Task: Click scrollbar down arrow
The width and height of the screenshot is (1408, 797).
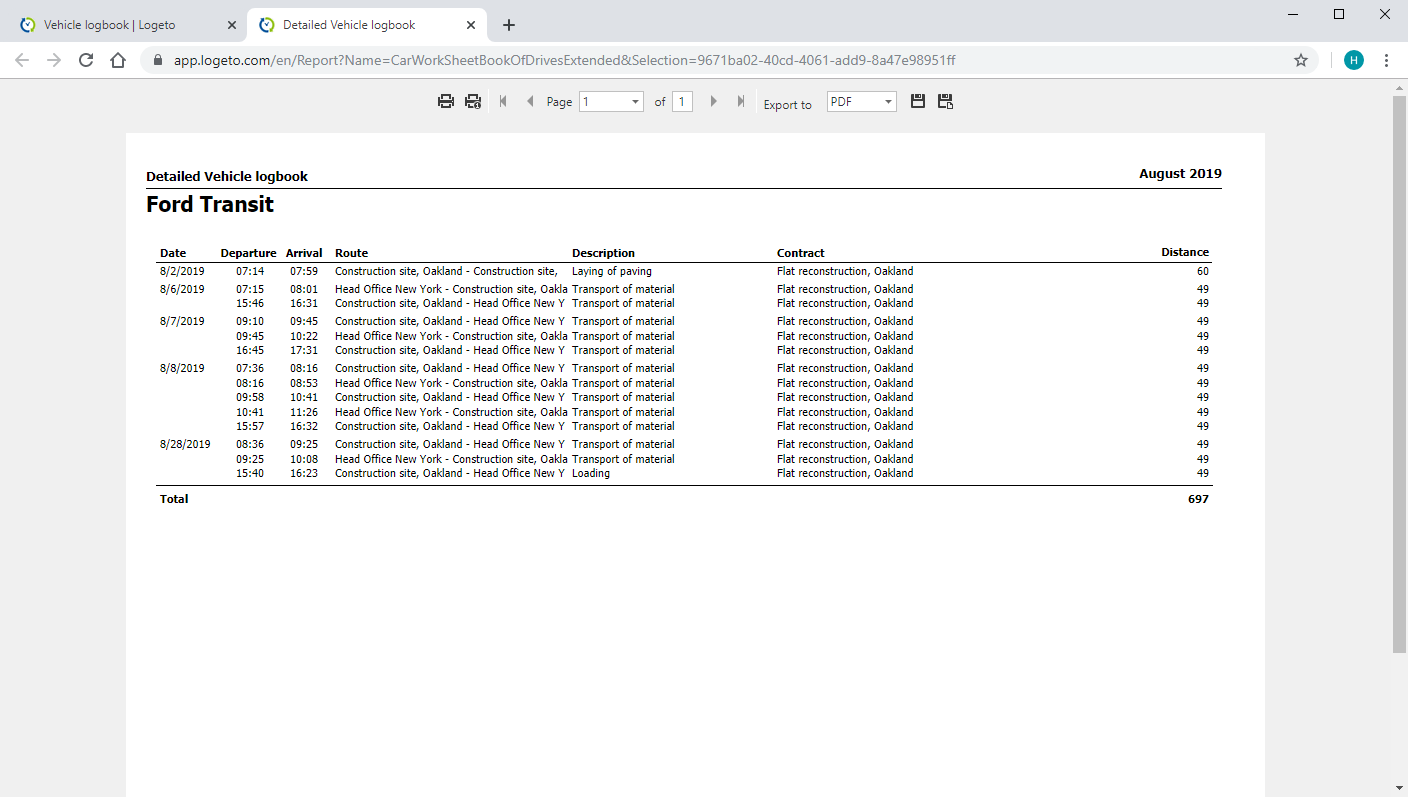Action: (x=1399, y=788)
